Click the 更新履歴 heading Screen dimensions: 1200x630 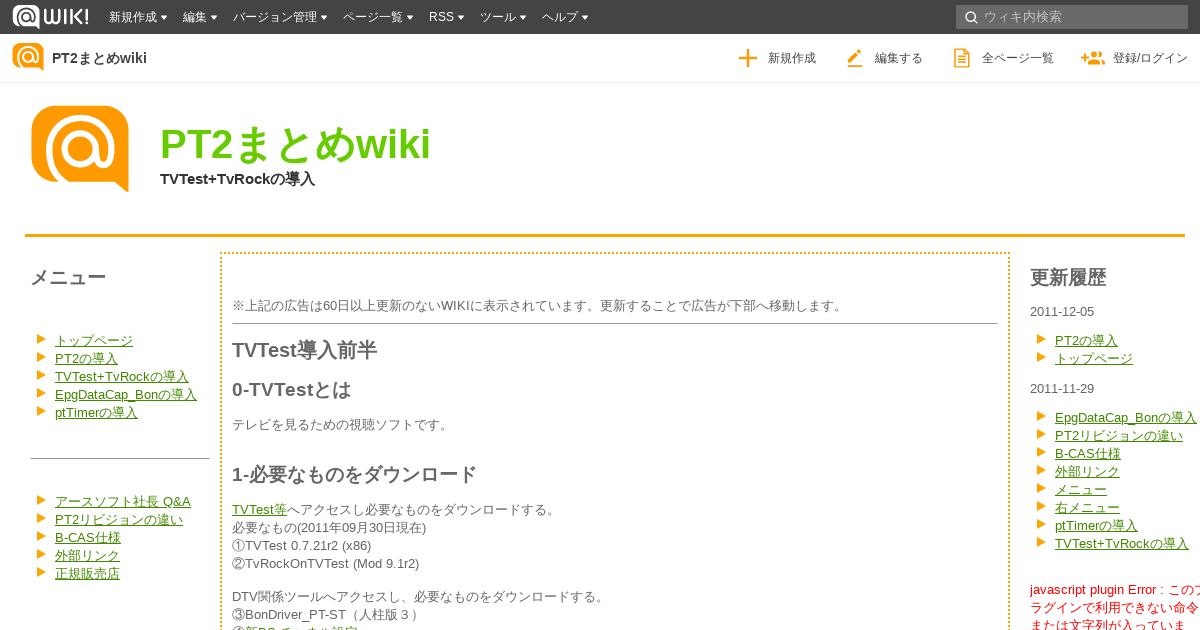(1068, 277)
